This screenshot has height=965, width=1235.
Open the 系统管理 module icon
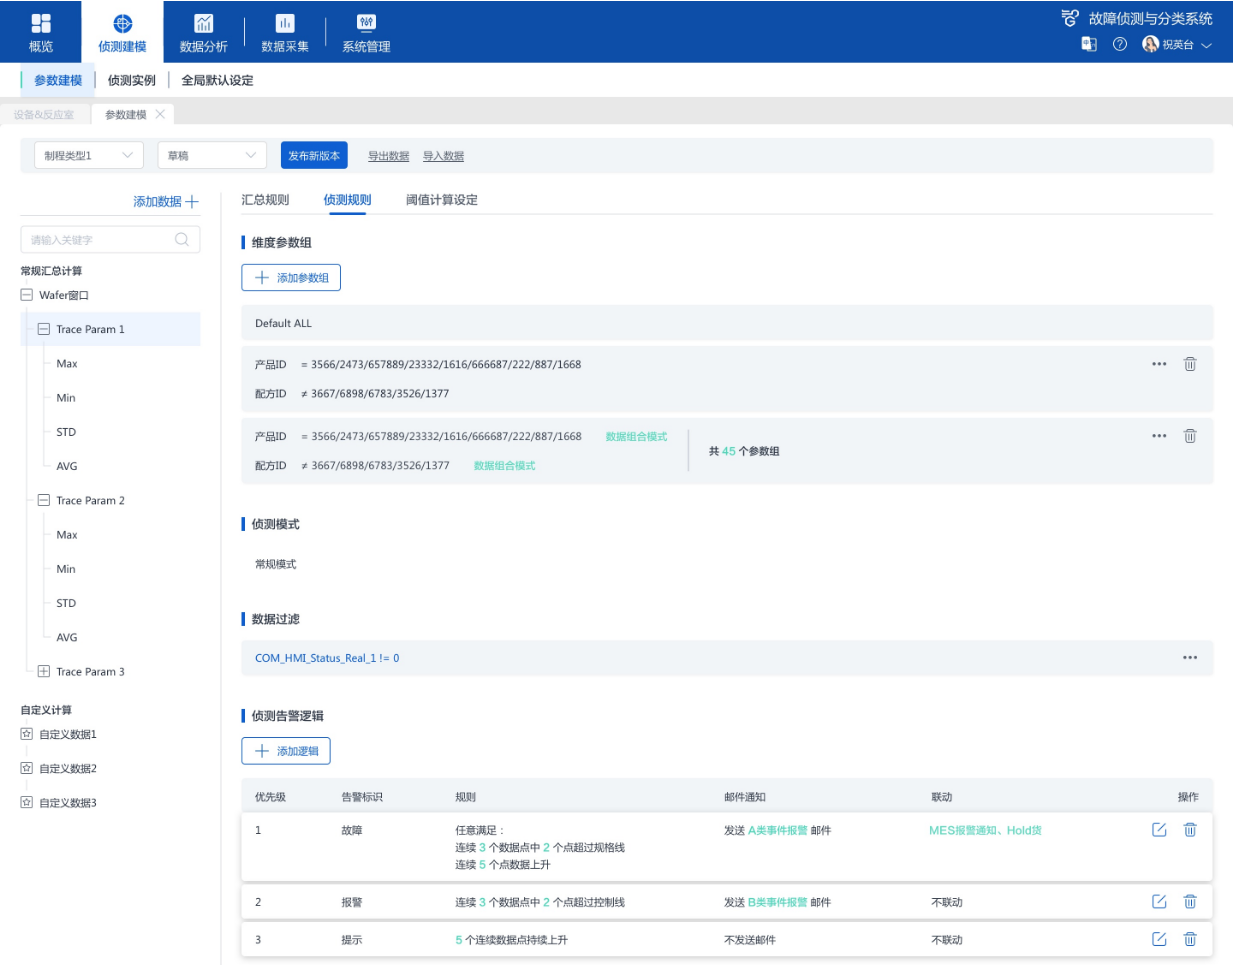tap(366, 24)
